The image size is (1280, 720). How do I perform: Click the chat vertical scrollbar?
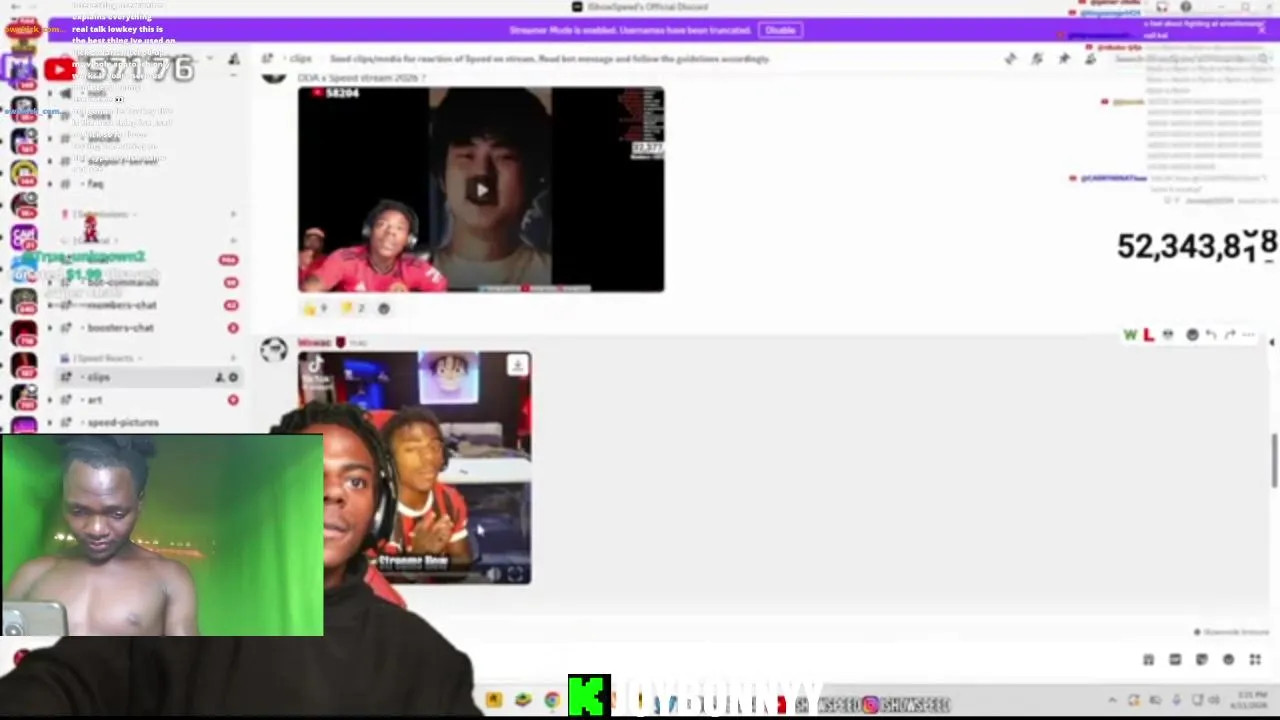pos(1274,460)
